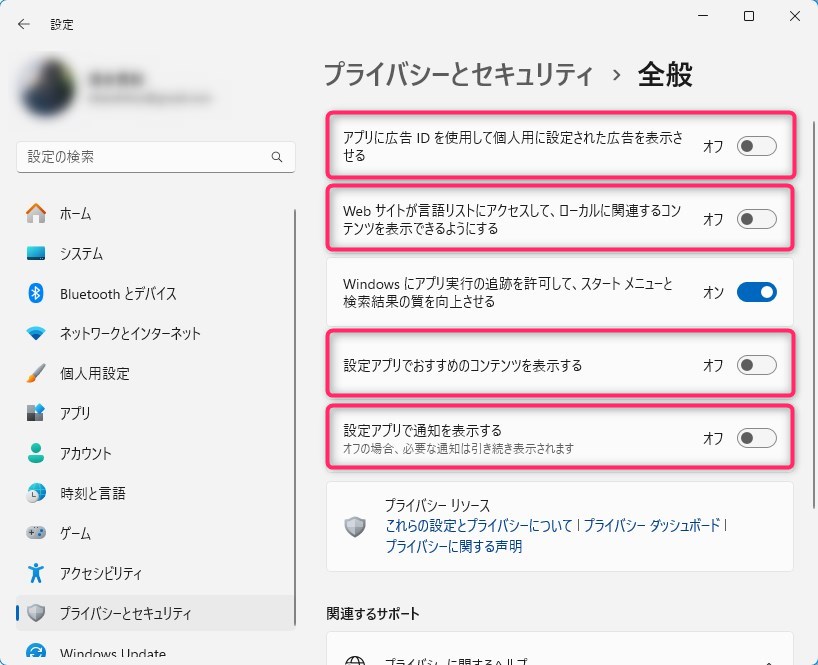The image size is (818, 665).
Task: Click the Home icon in sidebar
Action: click(36, 213)
